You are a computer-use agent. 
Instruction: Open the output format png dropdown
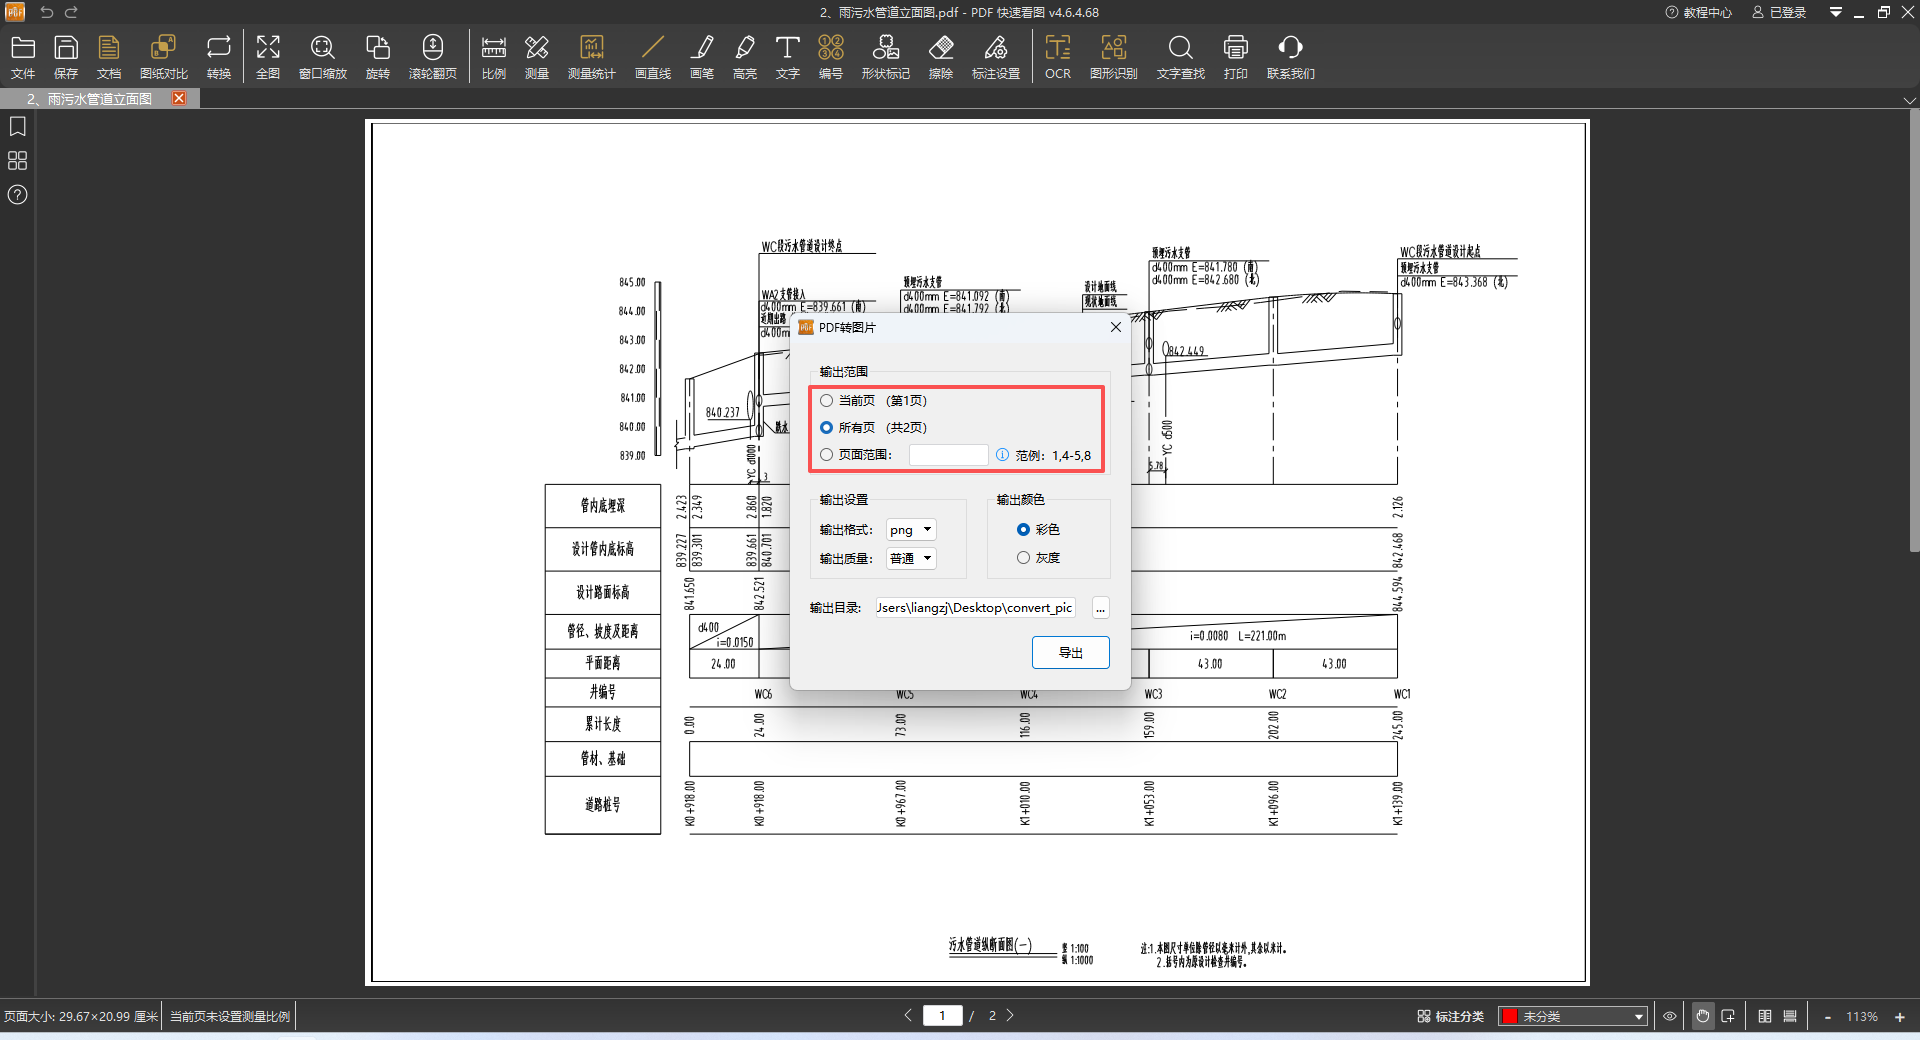911,530
